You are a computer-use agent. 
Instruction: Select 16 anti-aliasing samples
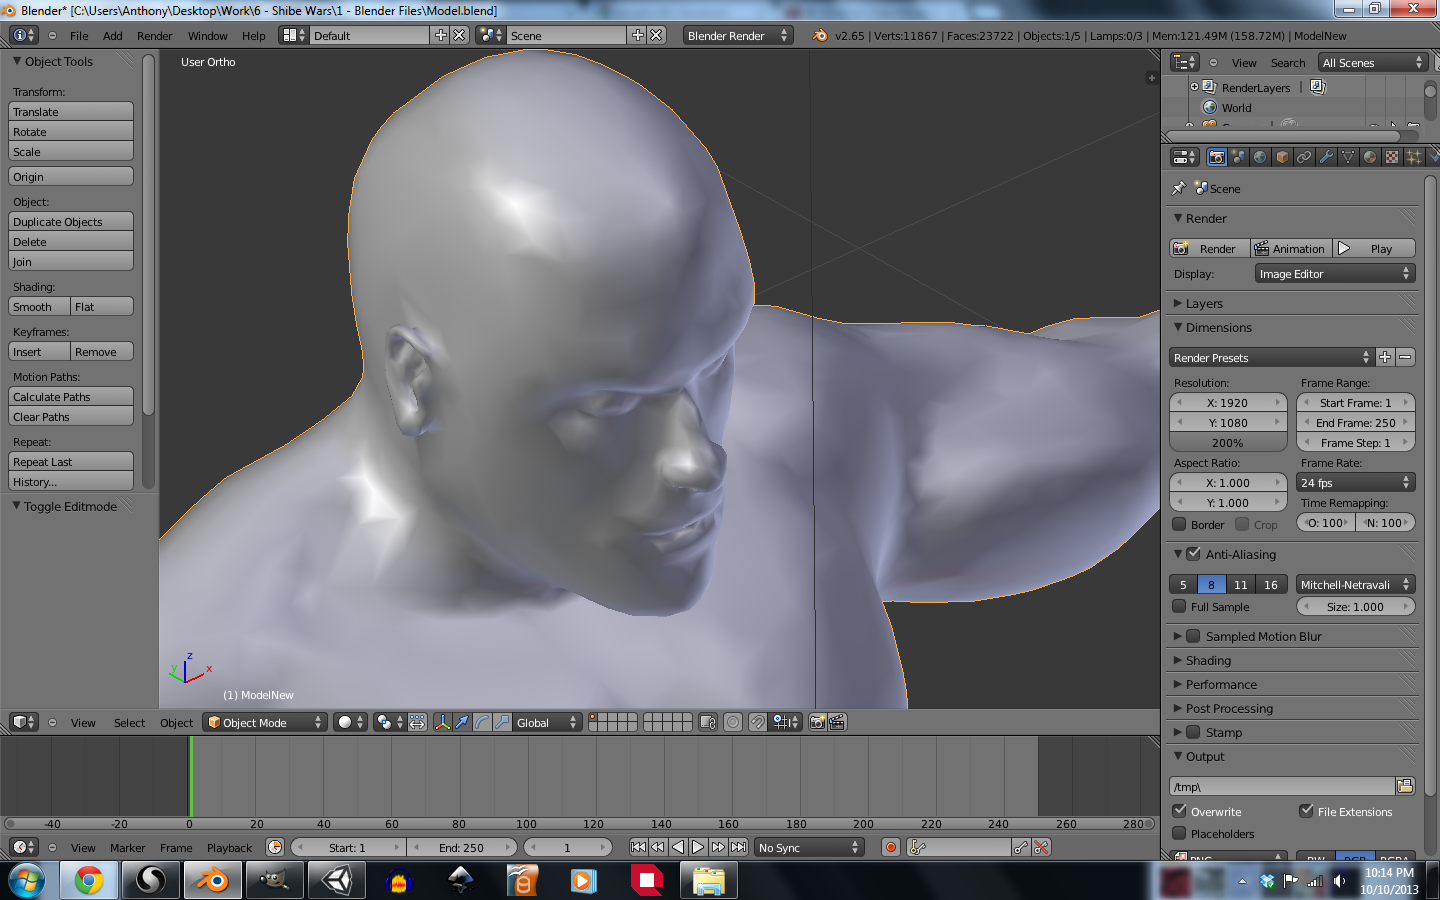pyautogui.click(x=1271, y=584)
